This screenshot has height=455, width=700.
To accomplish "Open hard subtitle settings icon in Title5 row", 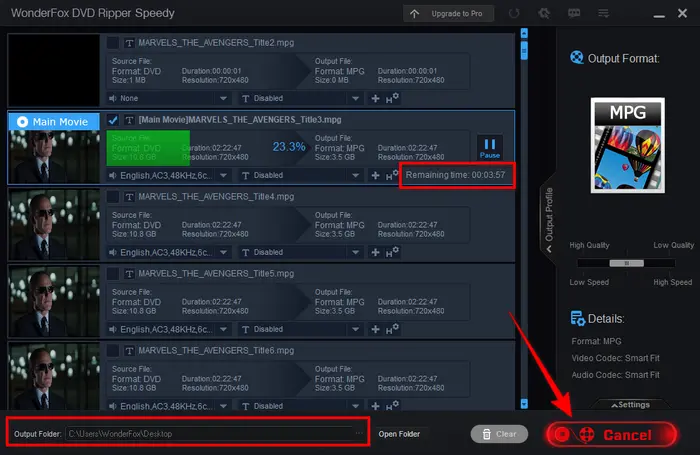I will pyautogui.click(x=392, y=329).
